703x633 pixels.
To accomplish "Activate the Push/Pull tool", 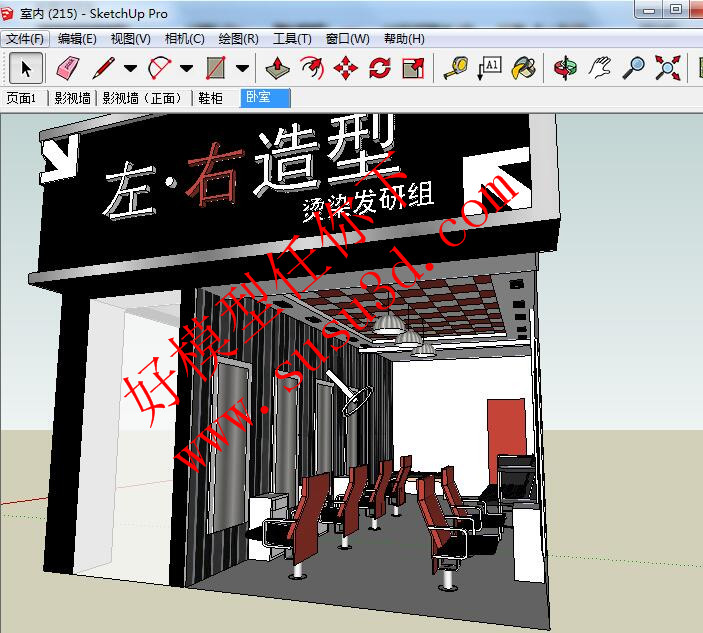I will tap(278, 68).
